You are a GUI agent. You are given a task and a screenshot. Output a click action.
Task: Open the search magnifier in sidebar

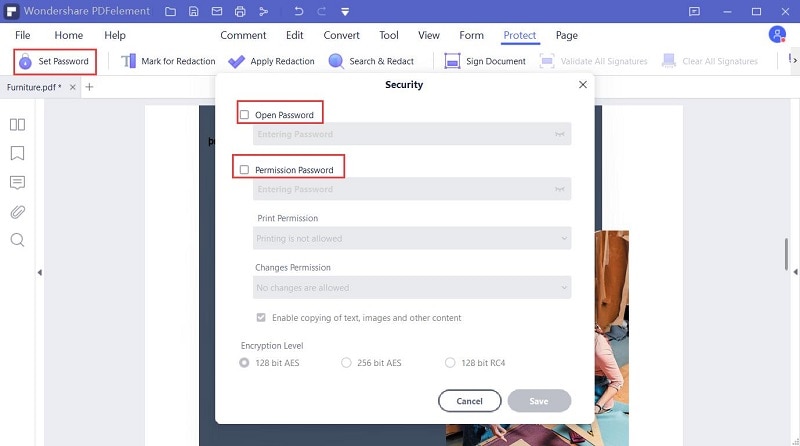point(17,241)
